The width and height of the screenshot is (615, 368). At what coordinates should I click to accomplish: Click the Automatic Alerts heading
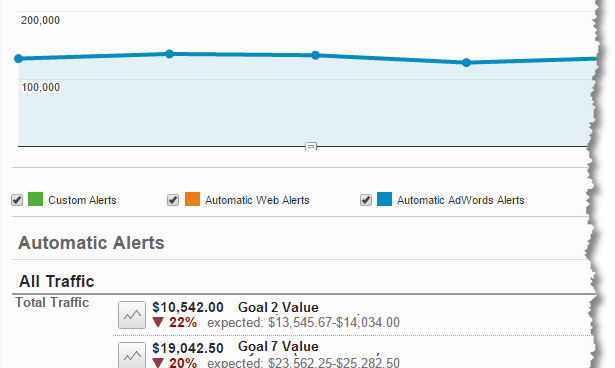[x=91, y=243]
